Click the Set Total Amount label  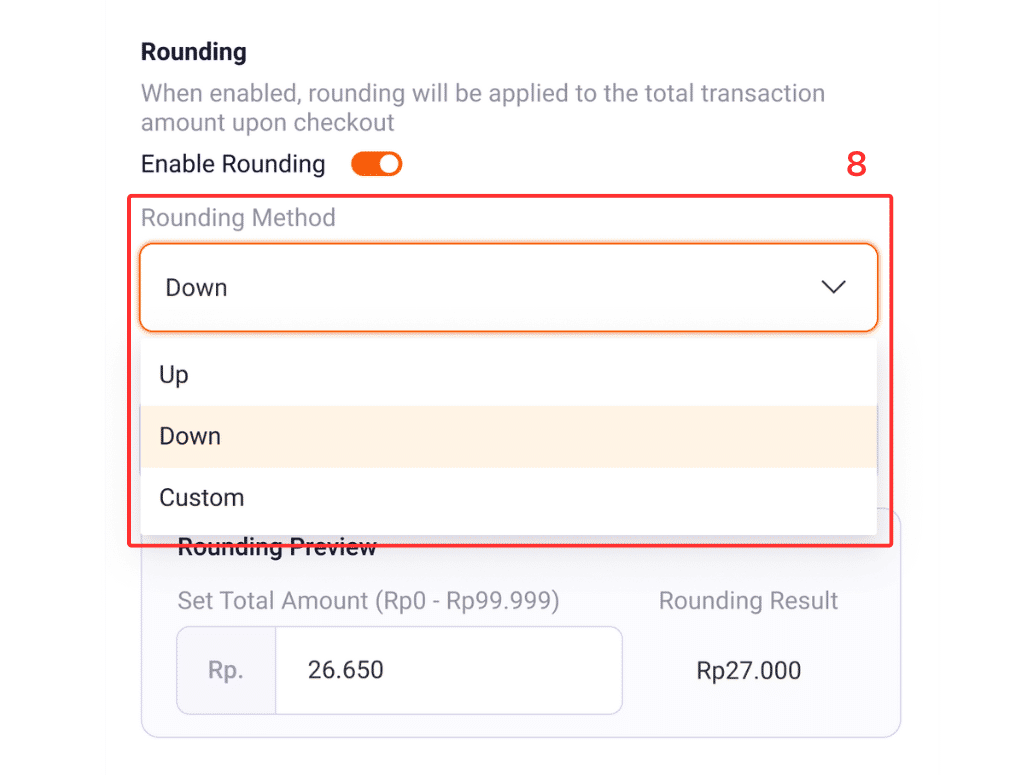[368, 601]
